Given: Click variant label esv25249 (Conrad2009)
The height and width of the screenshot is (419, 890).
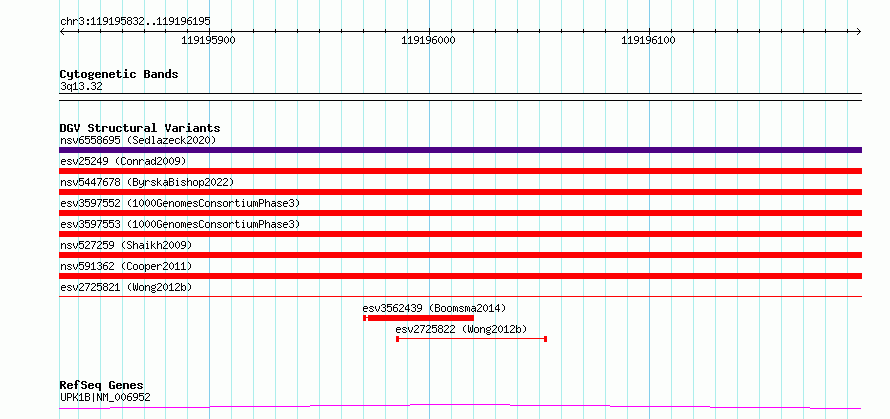Looking at the screenshot, I should [123, 161].
